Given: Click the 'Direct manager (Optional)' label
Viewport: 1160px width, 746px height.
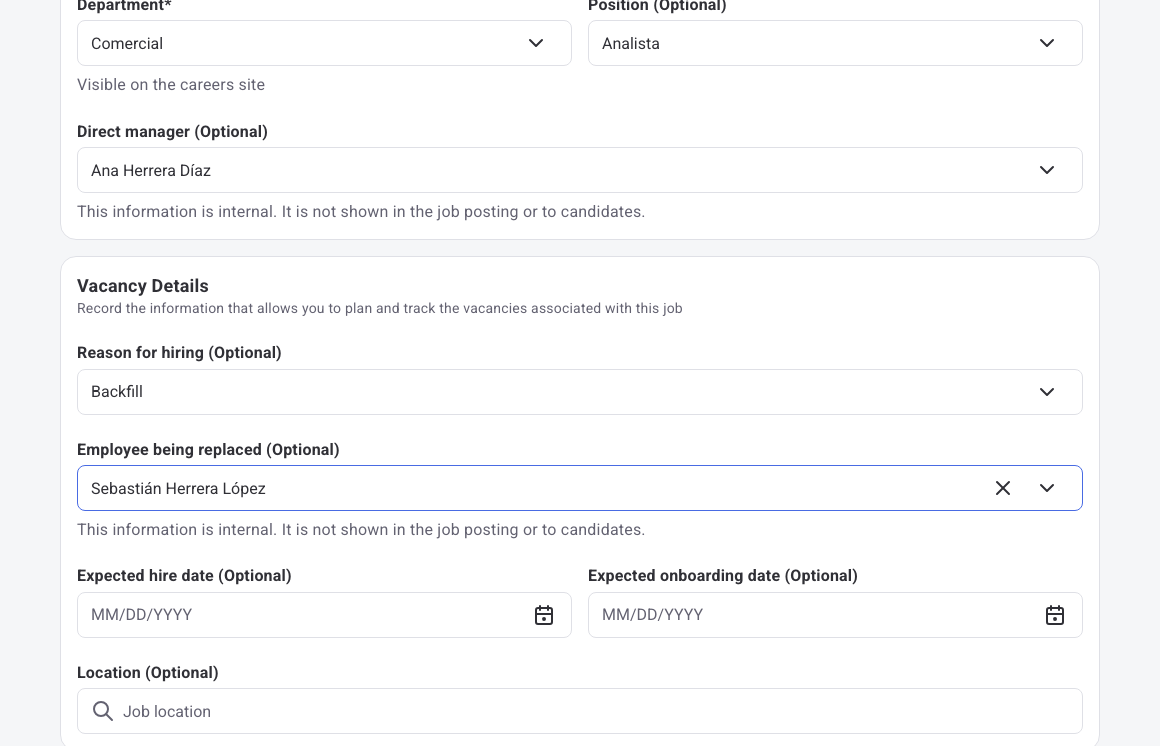Looking at the screenshot, I should (x=172, y=132).
